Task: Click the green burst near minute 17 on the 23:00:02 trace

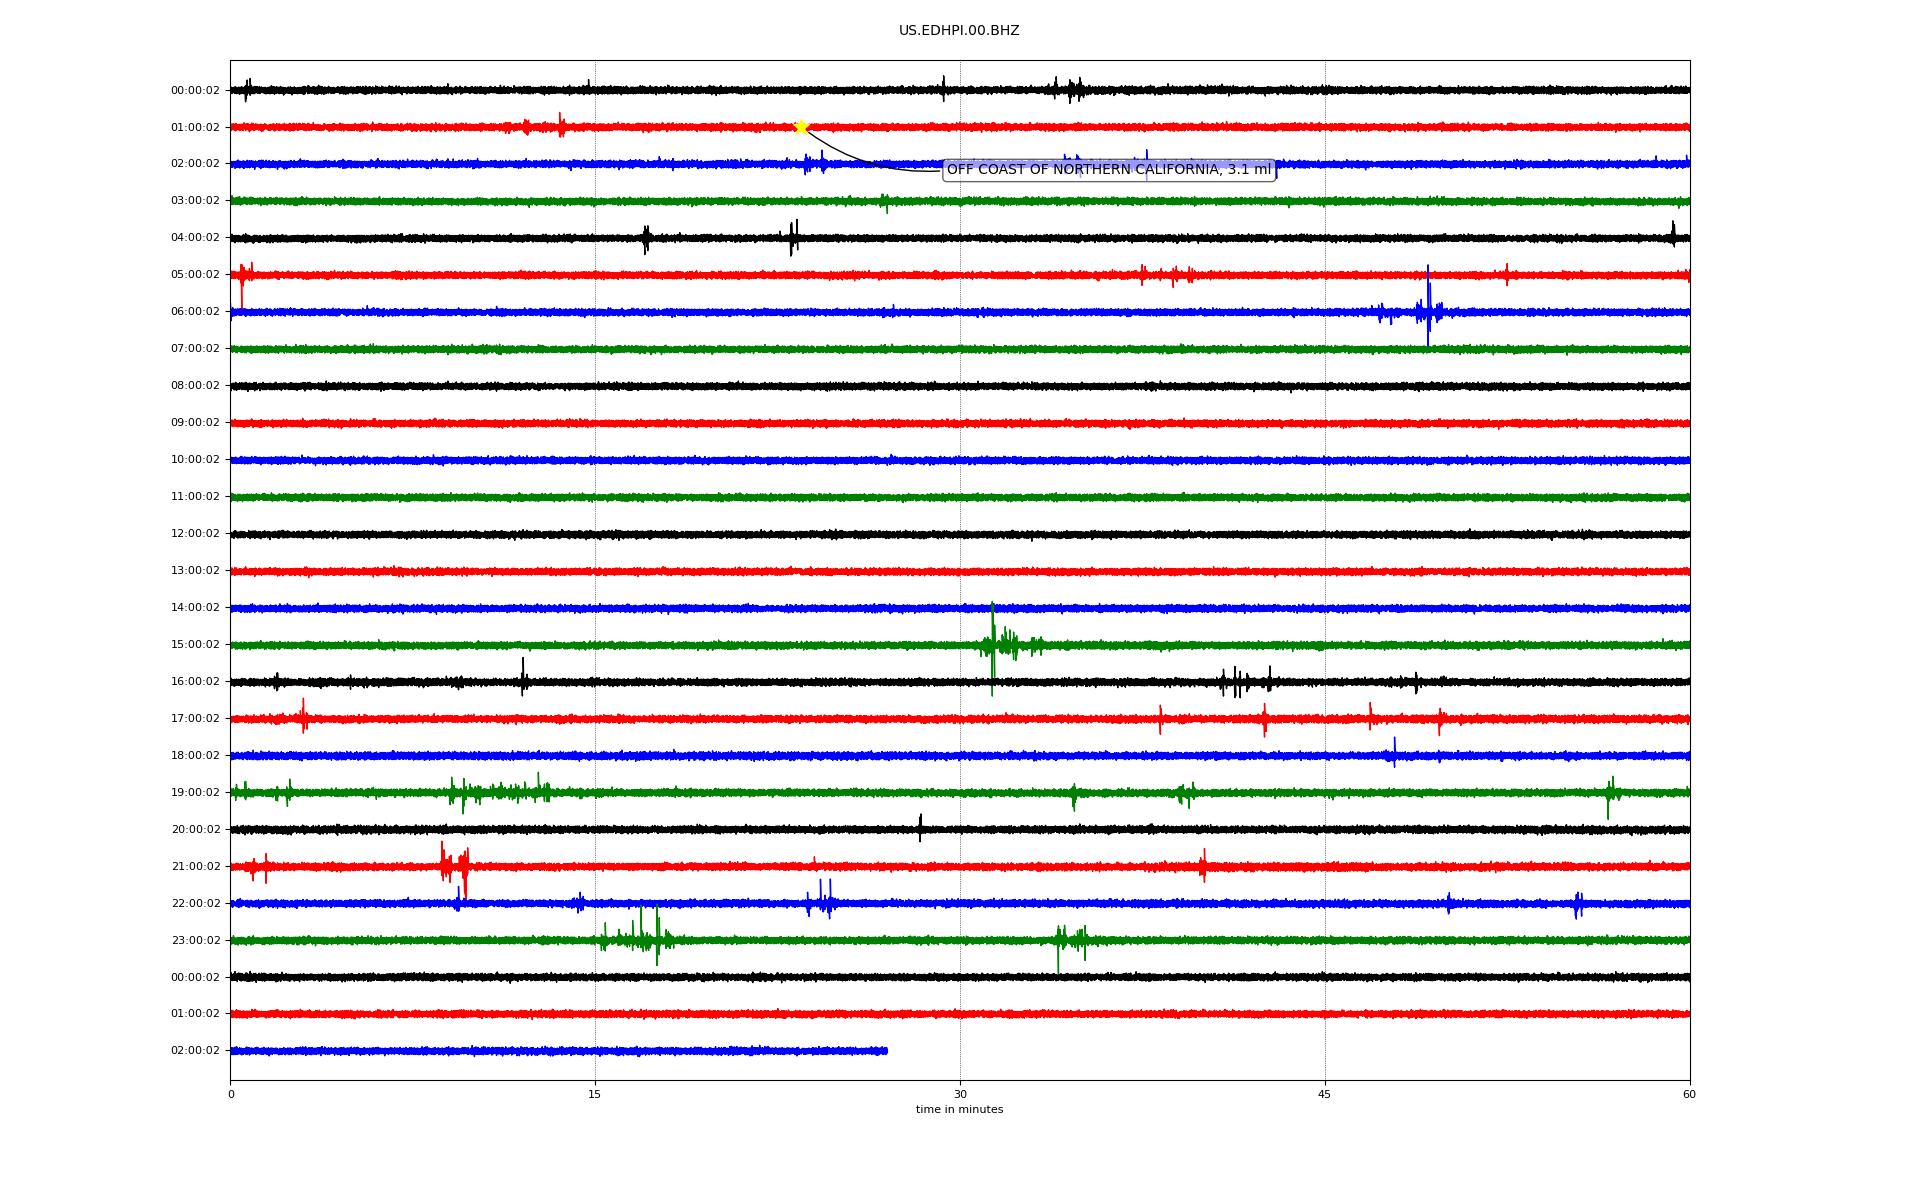Action: pos(640,938)
